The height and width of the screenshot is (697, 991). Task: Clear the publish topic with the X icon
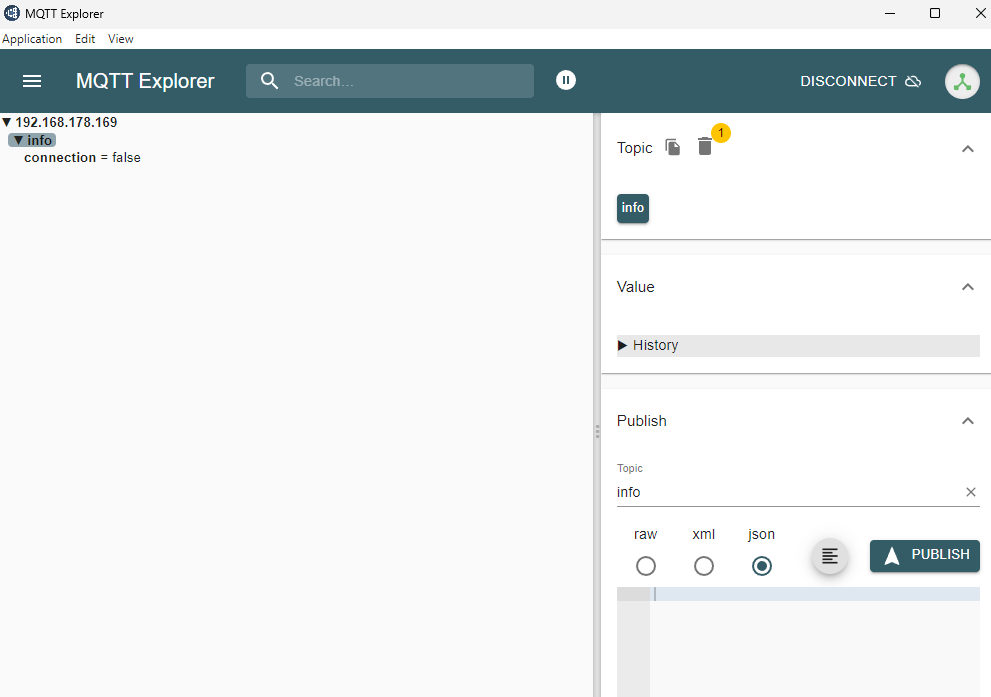971,492
